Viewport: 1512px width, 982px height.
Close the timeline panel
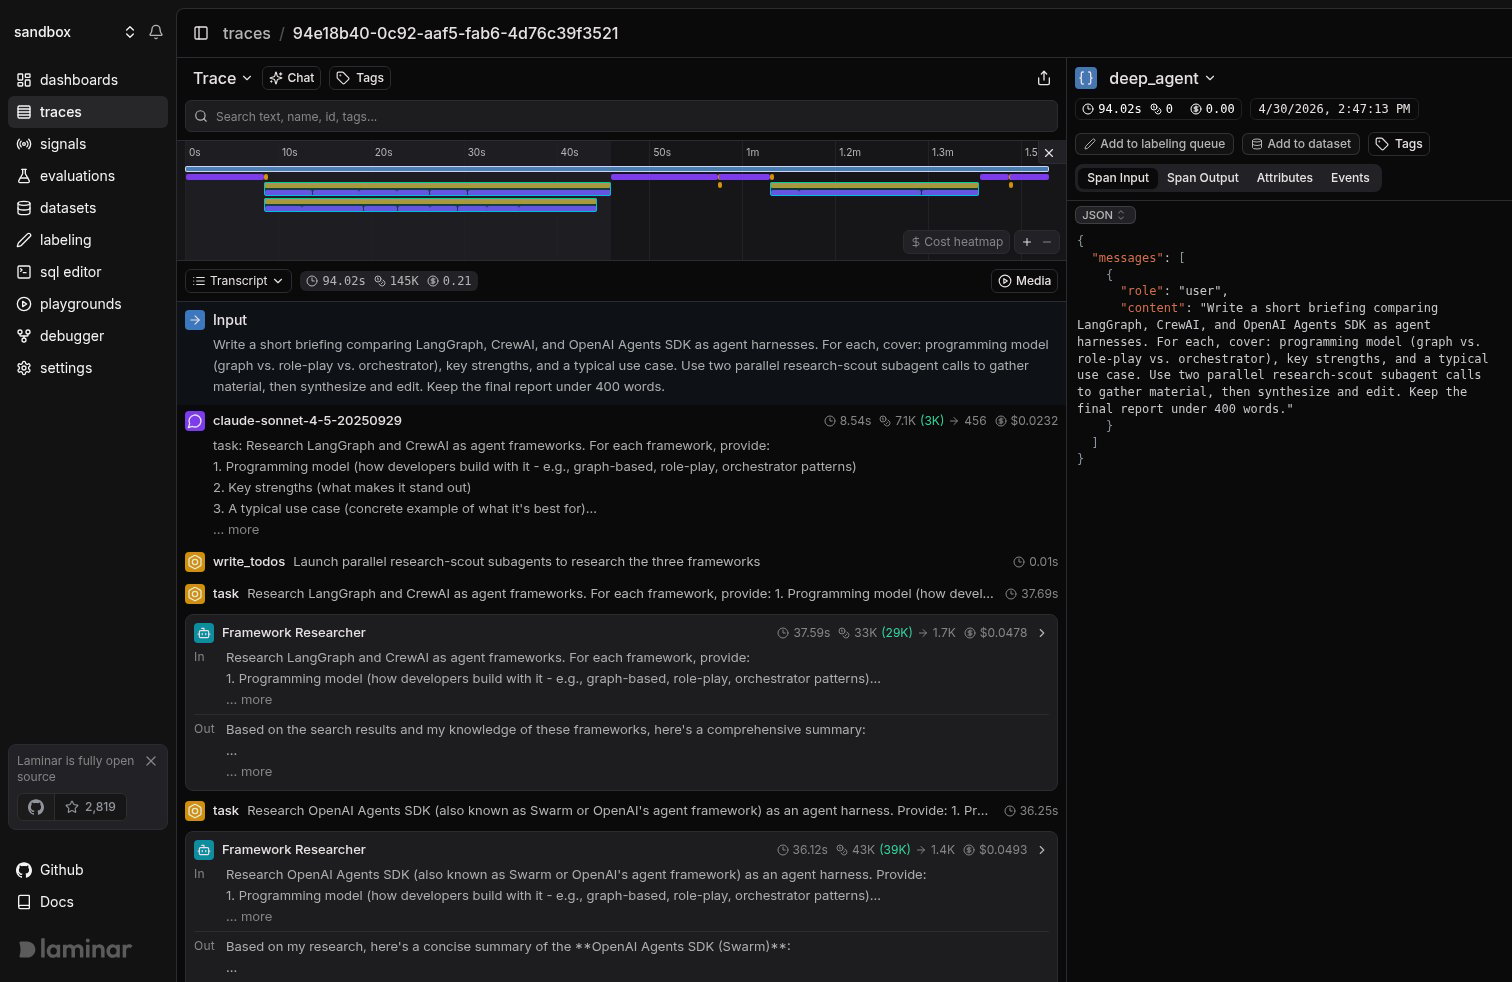[x=1049, y=153]
